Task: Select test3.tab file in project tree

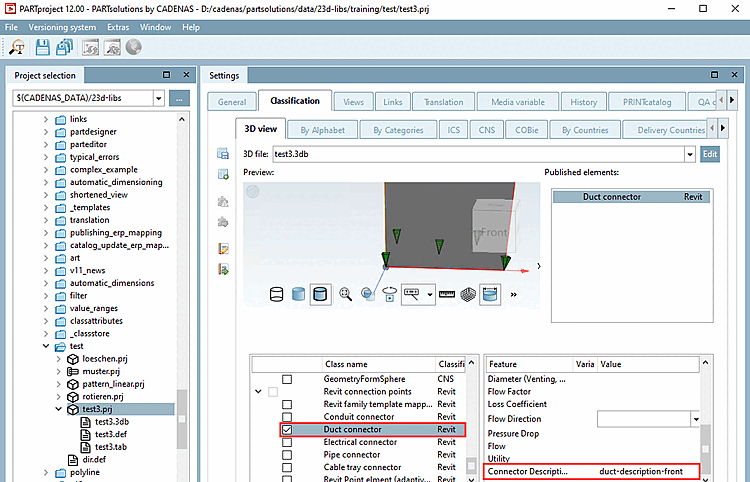Action: click(x=111, y=447)
